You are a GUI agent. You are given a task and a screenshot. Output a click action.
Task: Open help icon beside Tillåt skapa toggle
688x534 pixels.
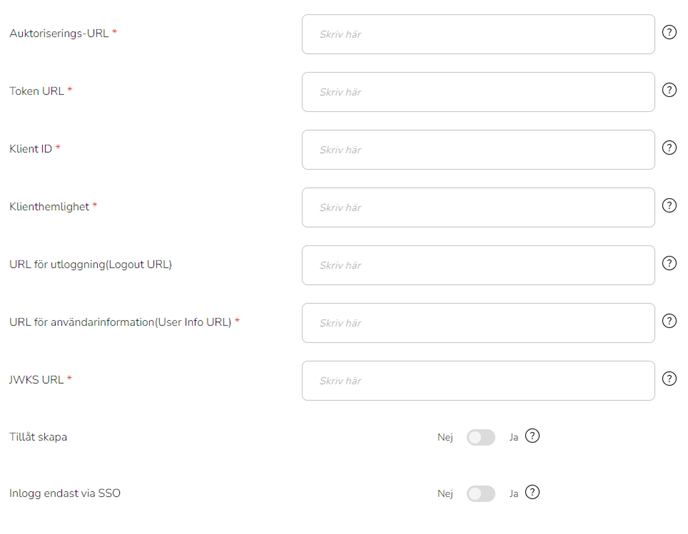[x=532, y=436]
